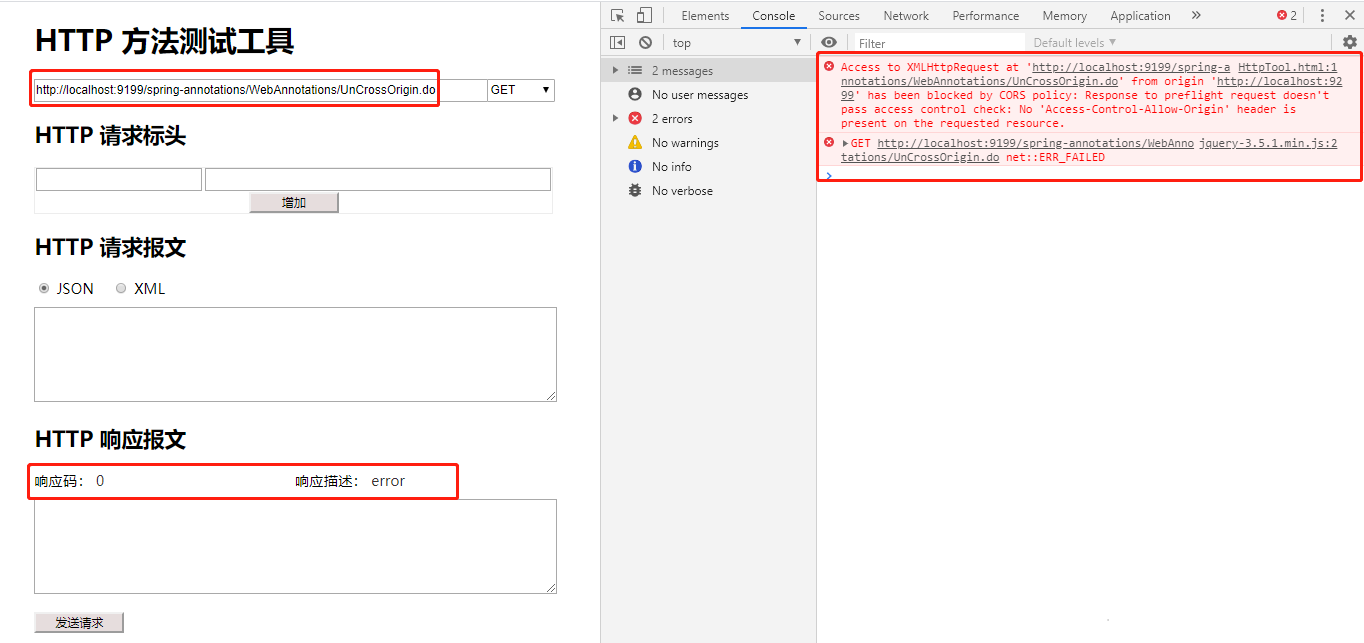
Task: Click the GET ERR_FAILED error red icon
Action: [x=828, y=143]
